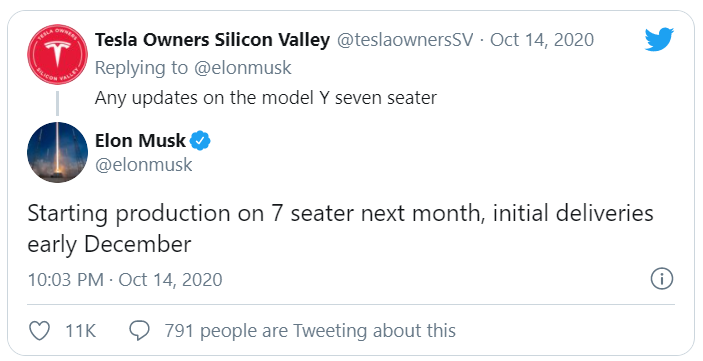Click the 11K likes count
This screenshot has height=361, width=703.
tap(81, 331)
